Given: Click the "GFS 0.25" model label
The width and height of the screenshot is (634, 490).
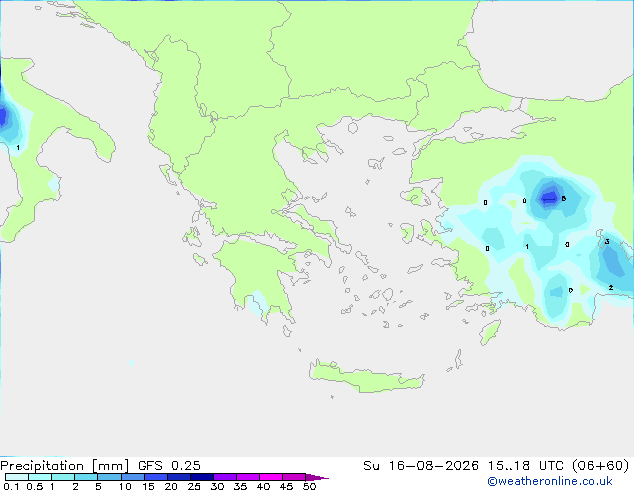Looking at the screenshot, I should click(169, 466).
